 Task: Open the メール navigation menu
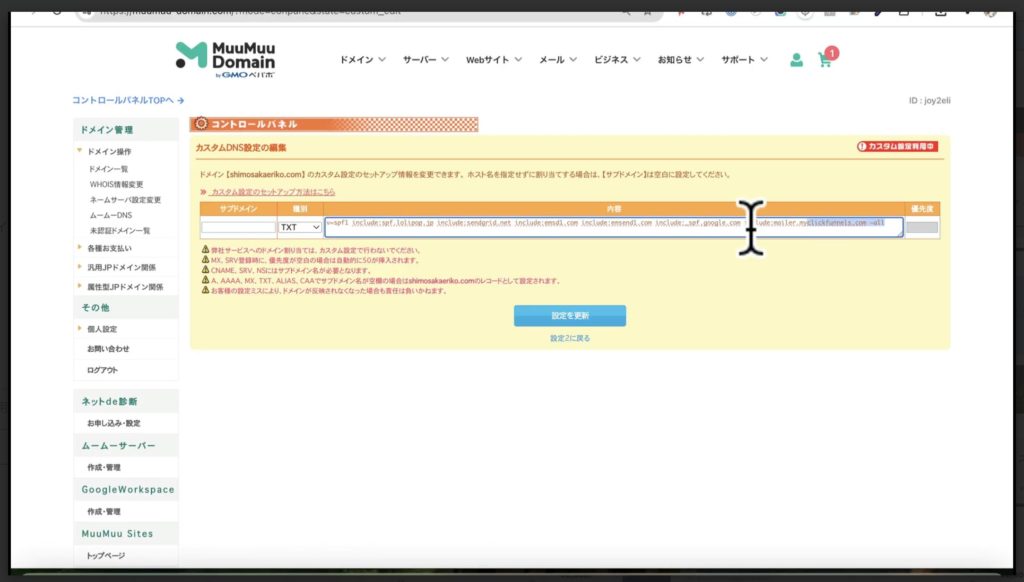(x=558, y=60)
